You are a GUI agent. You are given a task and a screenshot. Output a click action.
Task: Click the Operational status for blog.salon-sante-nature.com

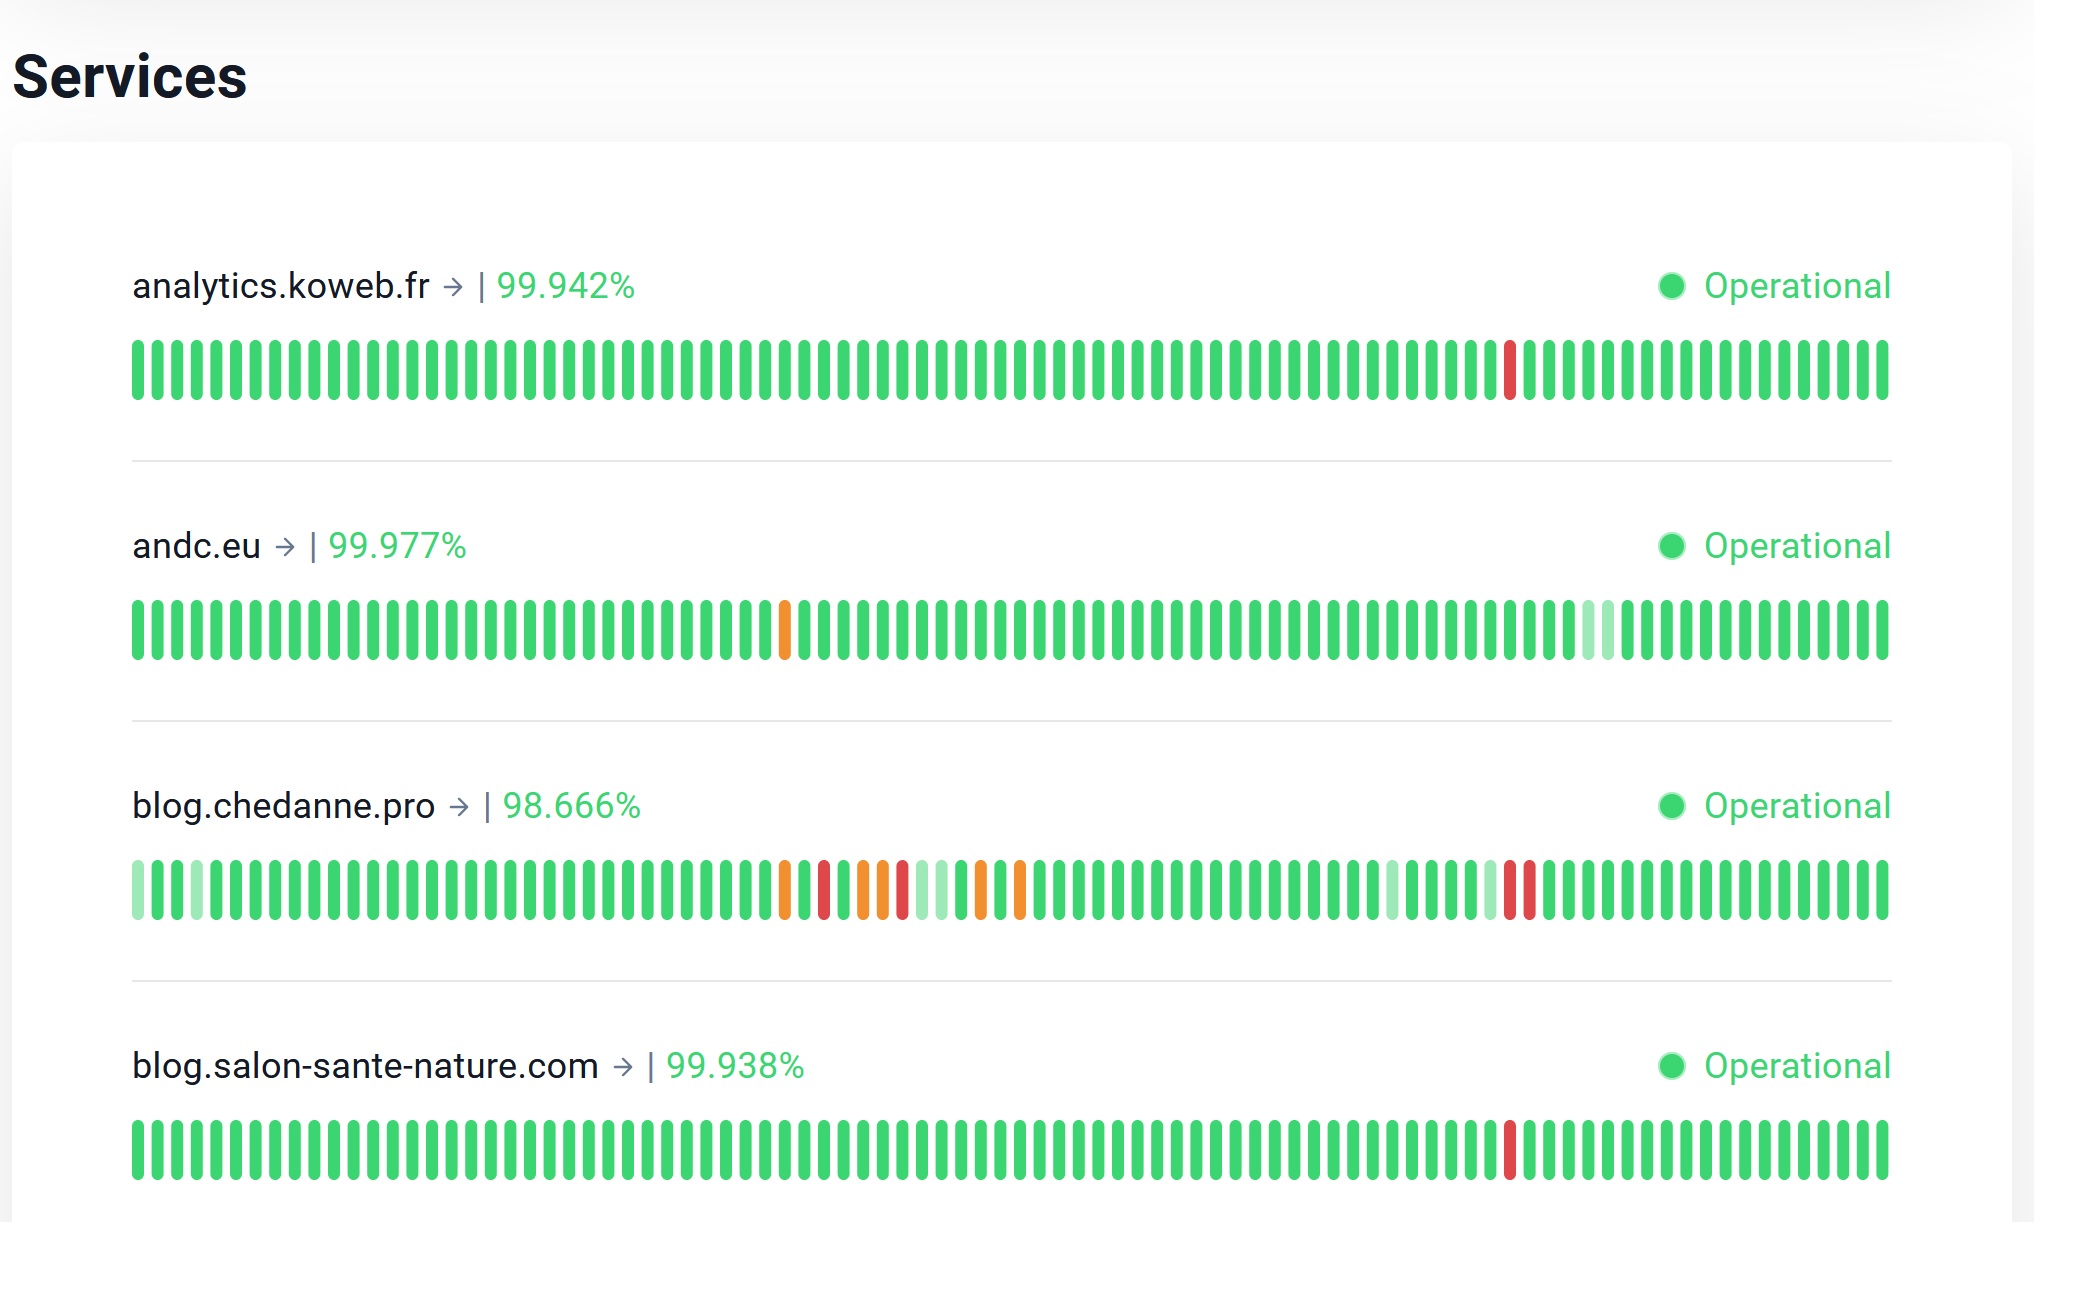1797,1066
